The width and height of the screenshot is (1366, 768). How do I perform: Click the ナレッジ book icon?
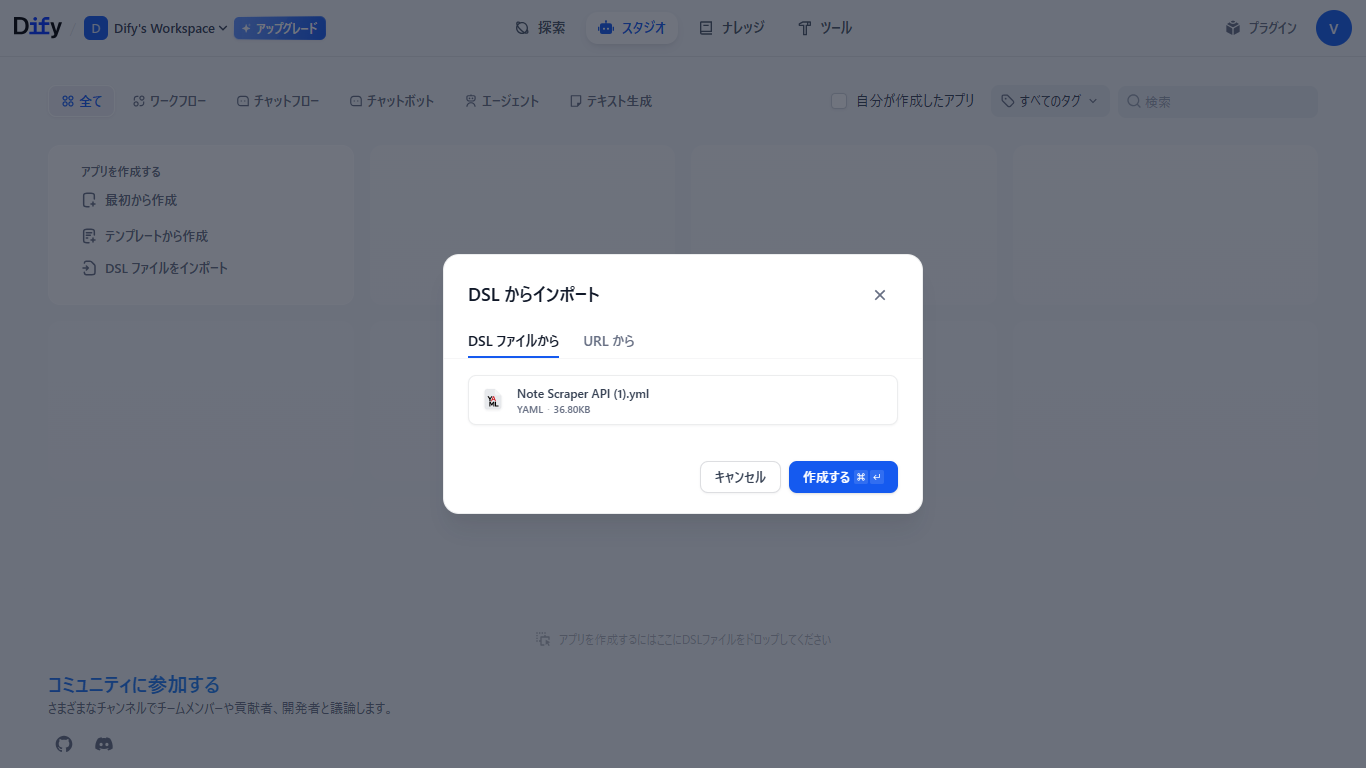(x=706, y=28)
